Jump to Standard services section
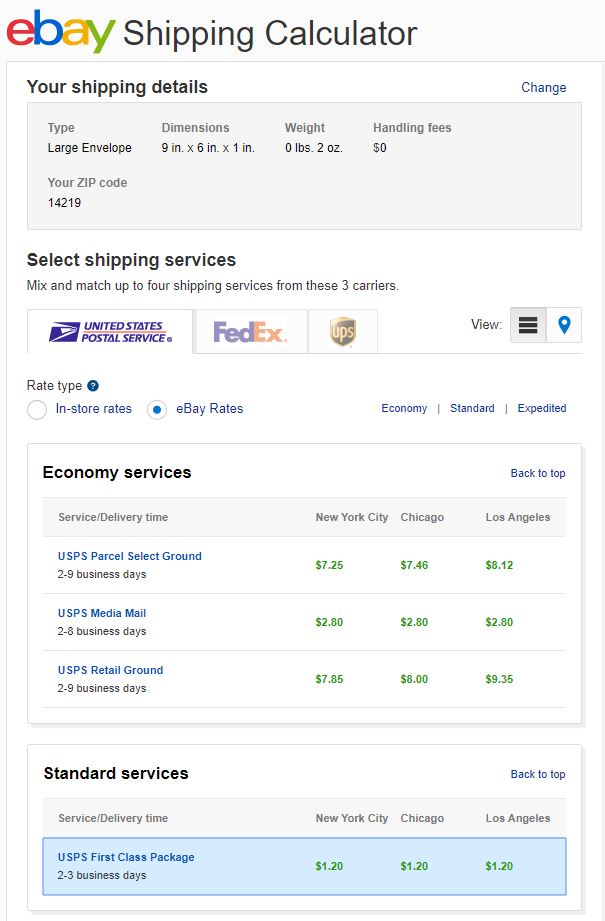 (472, 408)
